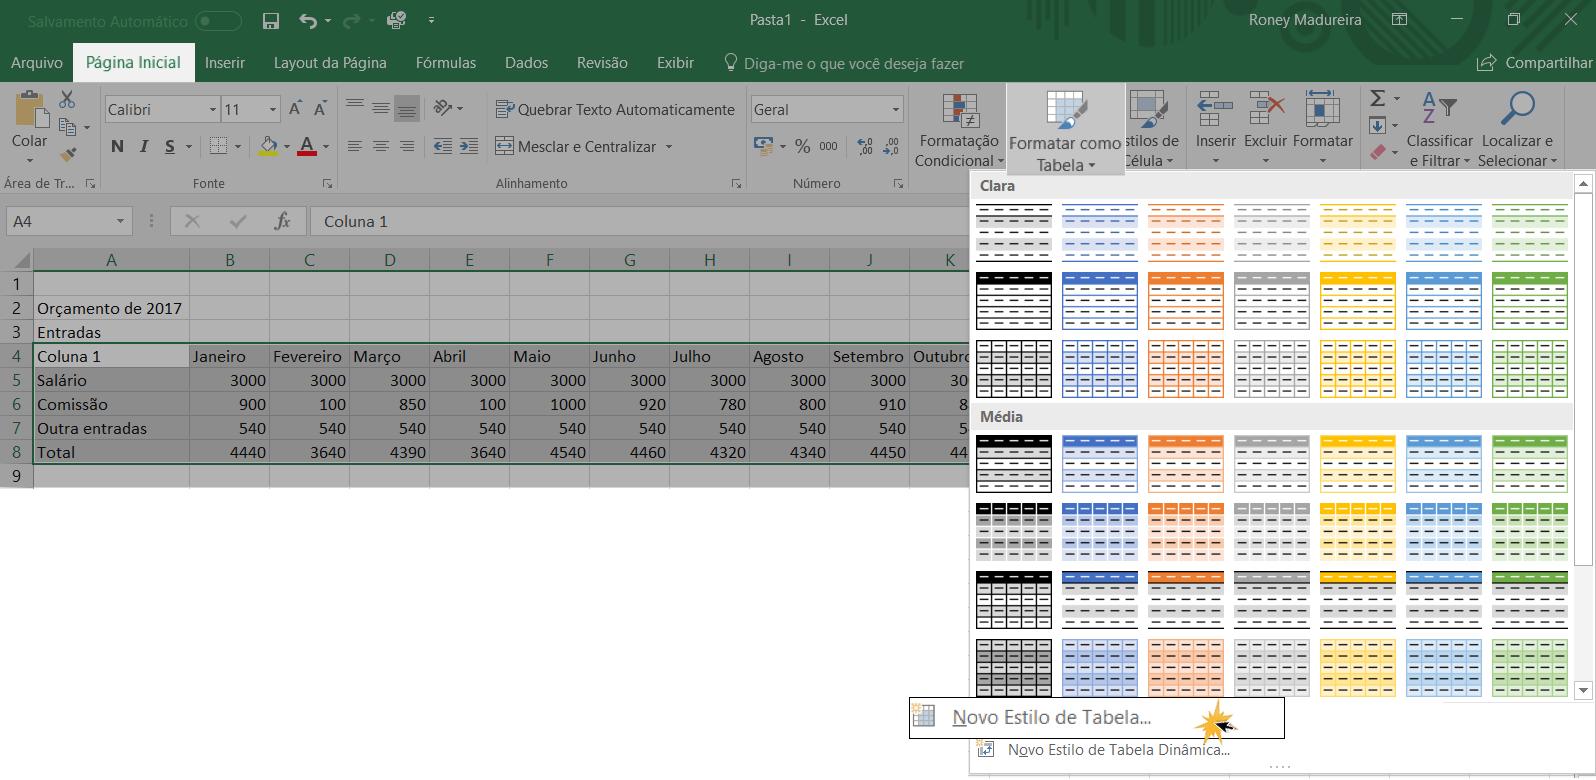Screen dimensions: 1596x780
Task: Click decrease indent icon
Action: coord(443,146)
